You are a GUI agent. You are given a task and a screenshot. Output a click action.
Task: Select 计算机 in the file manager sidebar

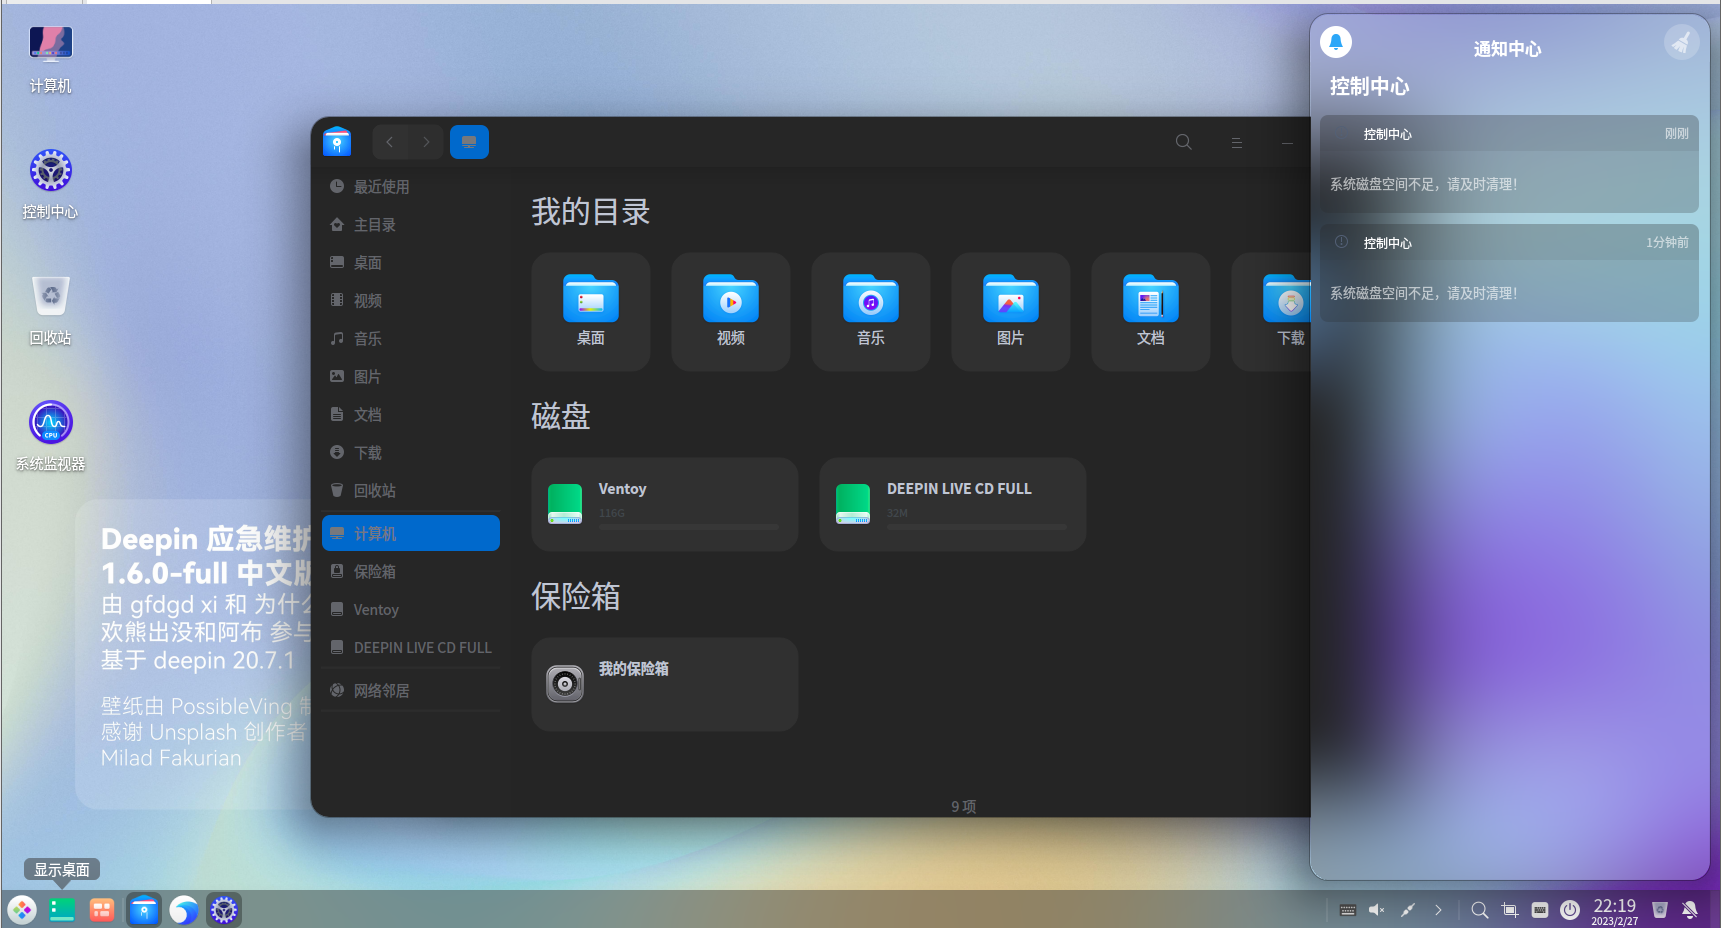411,533
